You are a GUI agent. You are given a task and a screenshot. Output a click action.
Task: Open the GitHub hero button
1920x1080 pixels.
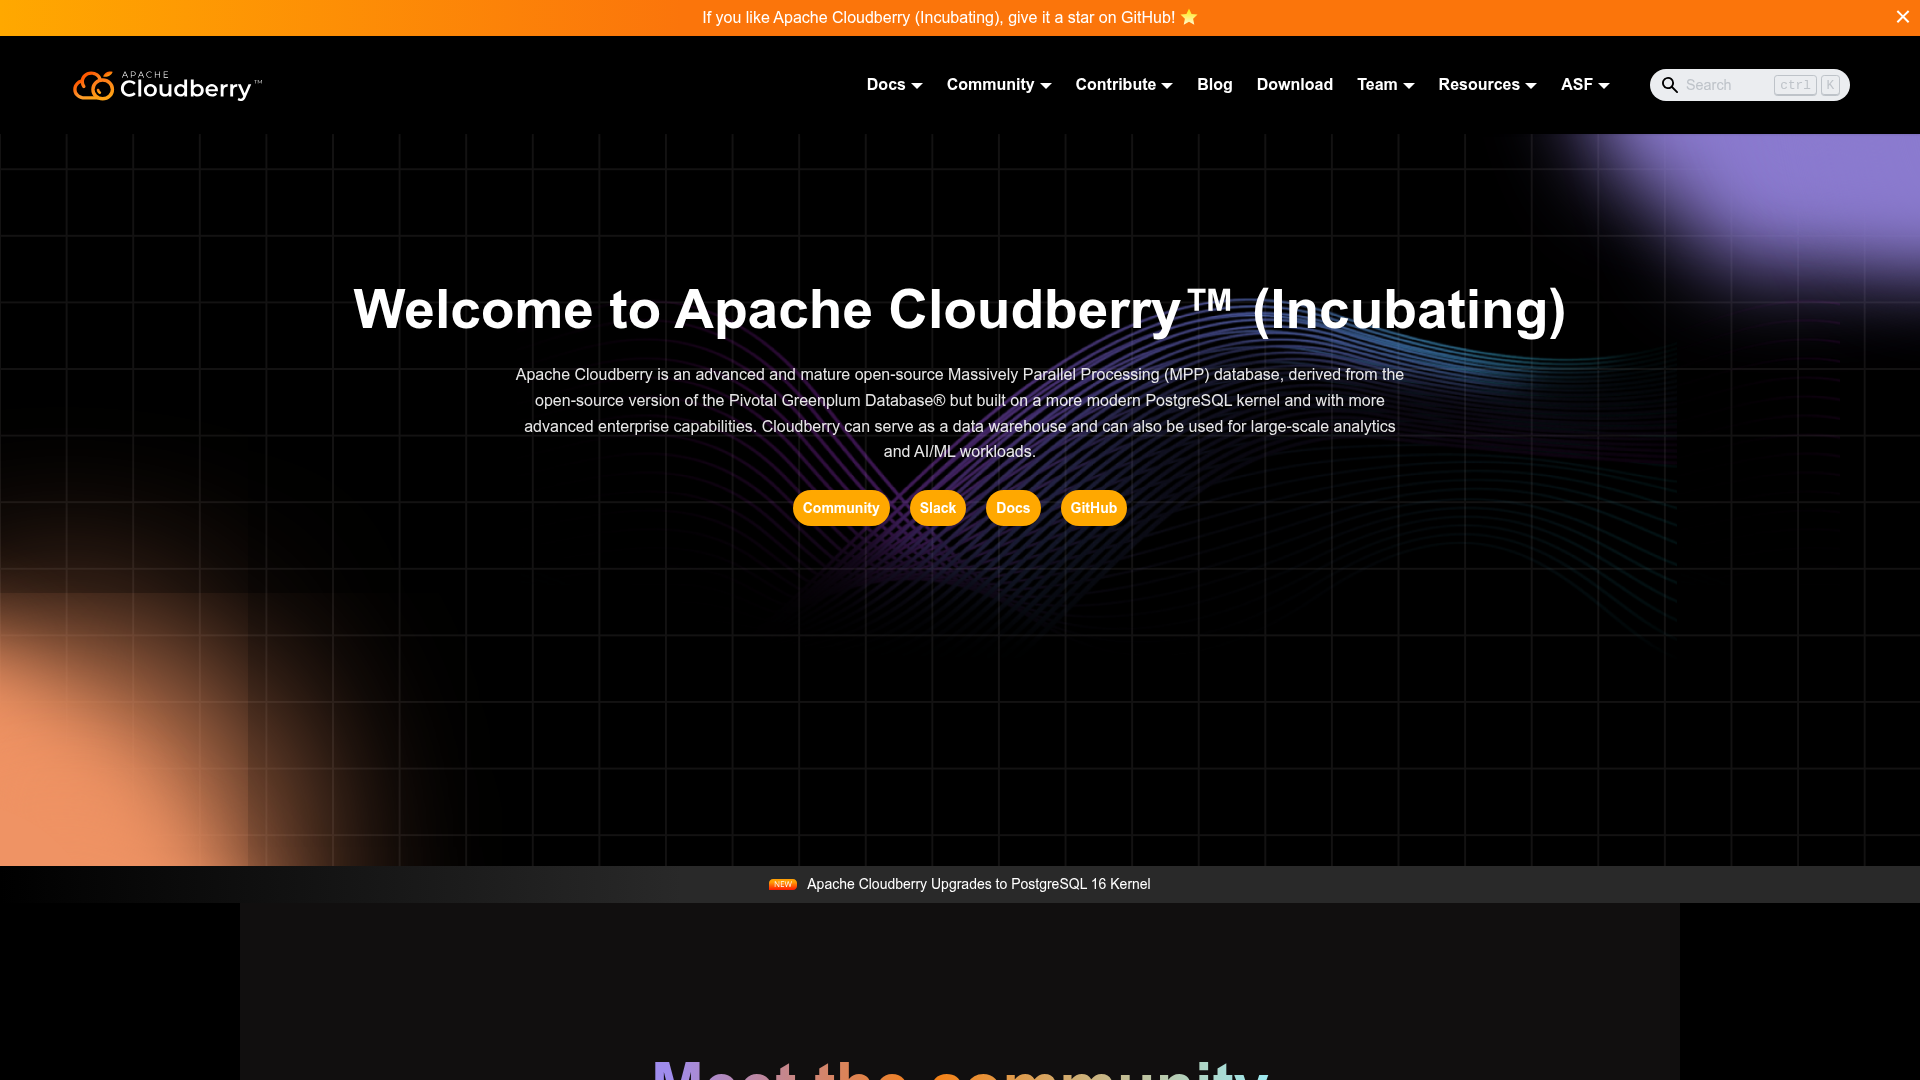[x=1094, y=508]
